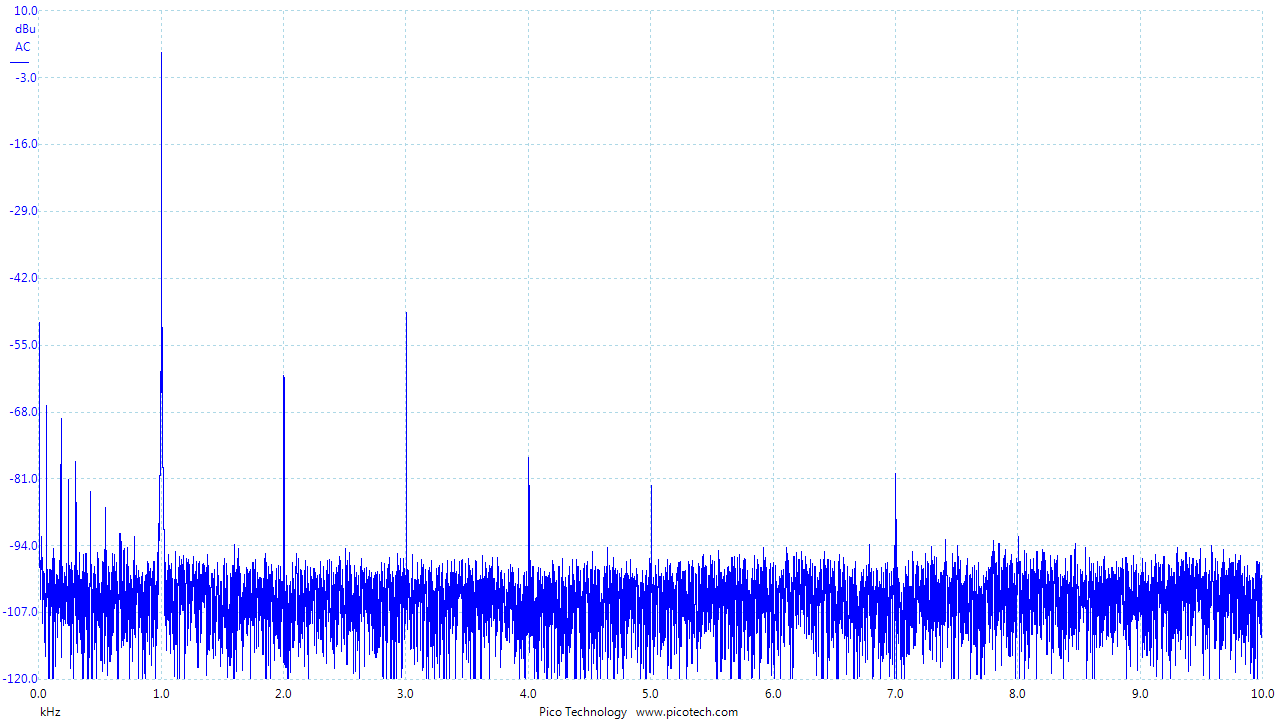Image resolution: width=1280 pixels, height=720 pixels.
Task: Click the dBu unit label
Action: [x=25, y=29]
